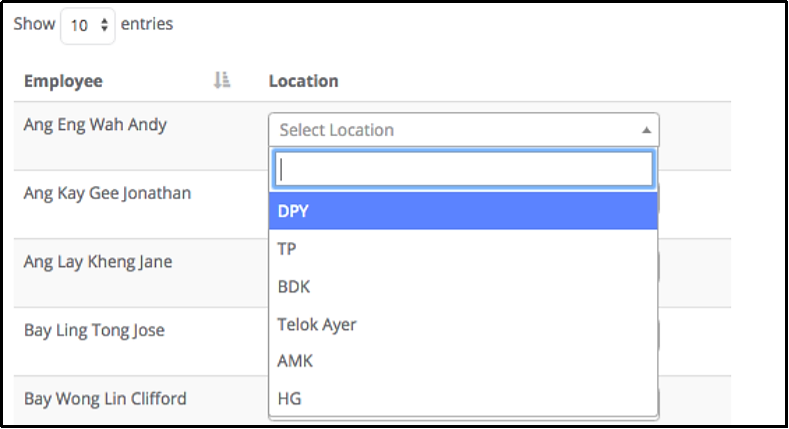The height and width of the screenshot is (429, 789).
Task: Click the Bay Ling Tong Jose entry
Action: [94, 330]
